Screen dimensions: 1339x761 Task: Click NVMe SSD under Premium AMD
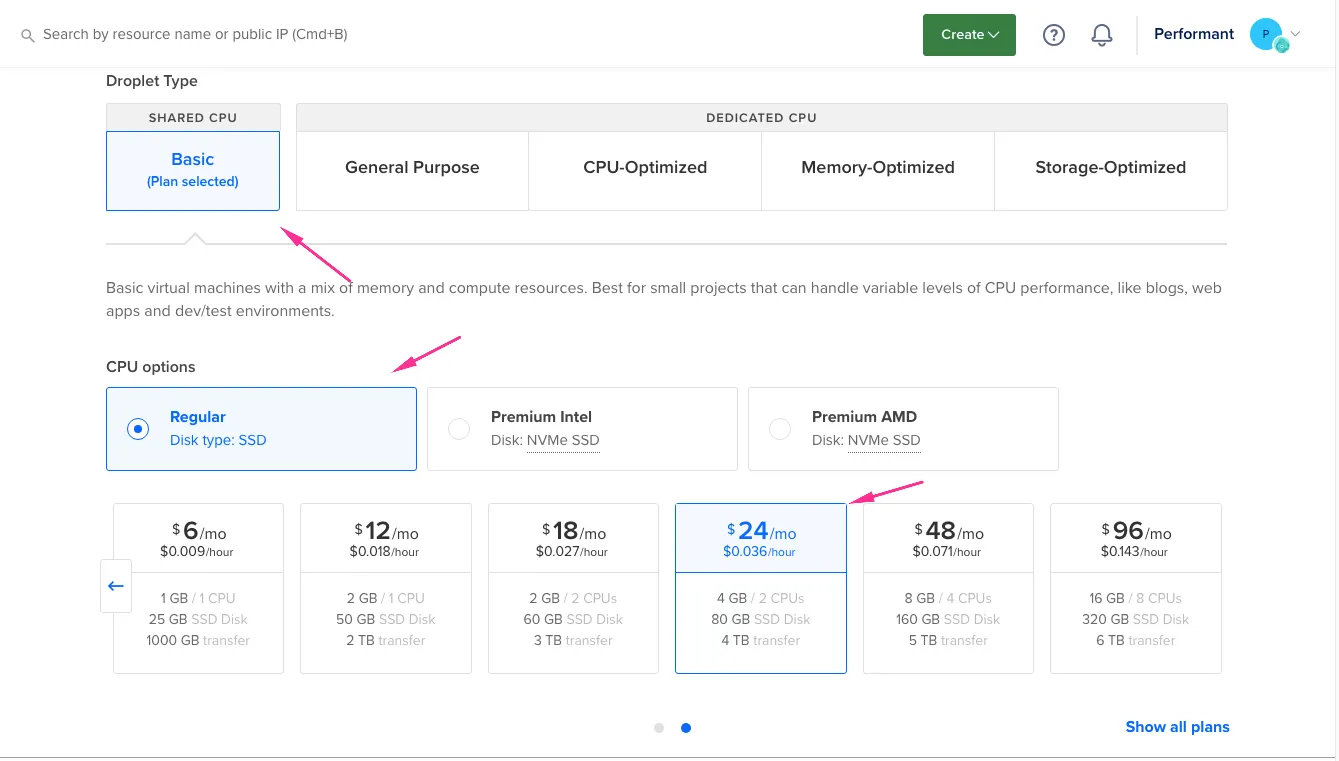tap(884, 440)
